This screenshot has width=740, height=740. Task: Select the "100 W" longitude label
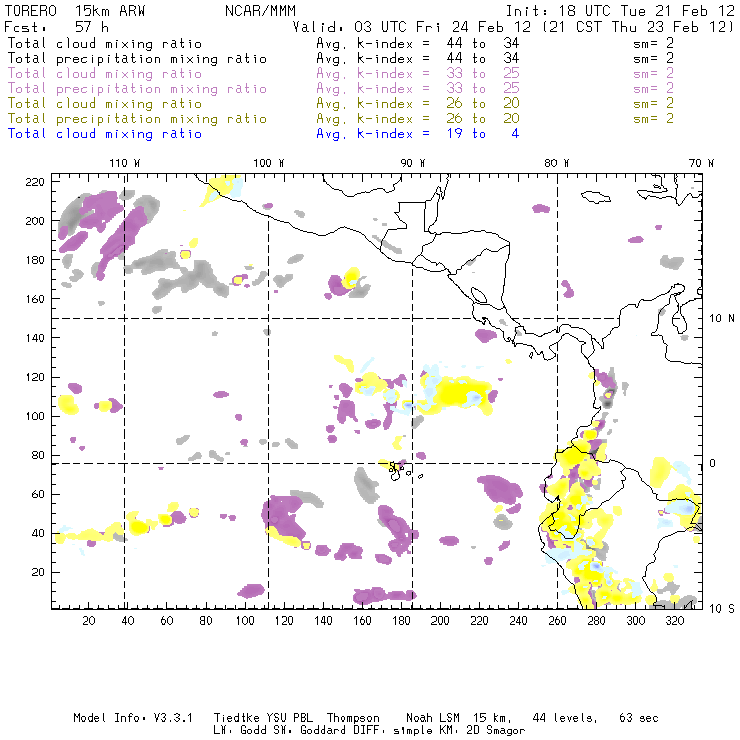pos(269,163)
